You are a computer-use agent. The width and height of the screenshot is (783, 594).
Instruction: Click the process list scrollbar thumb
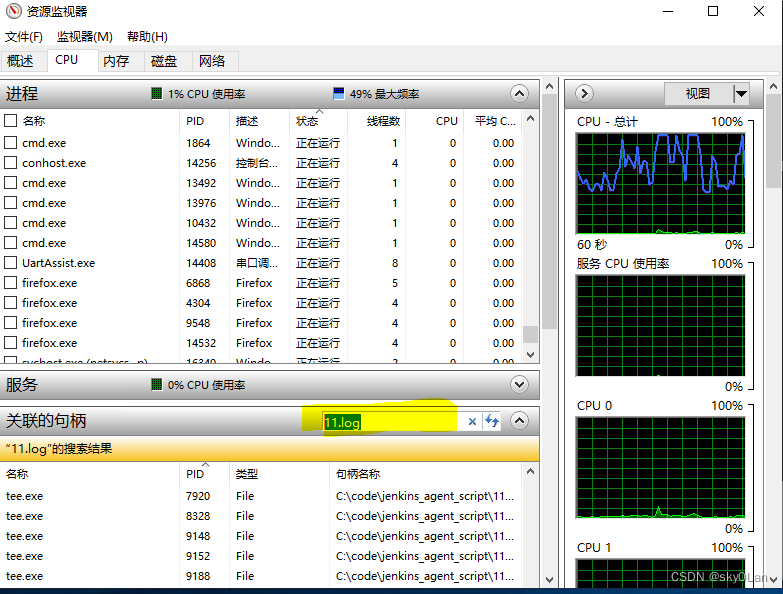[530, 334]
